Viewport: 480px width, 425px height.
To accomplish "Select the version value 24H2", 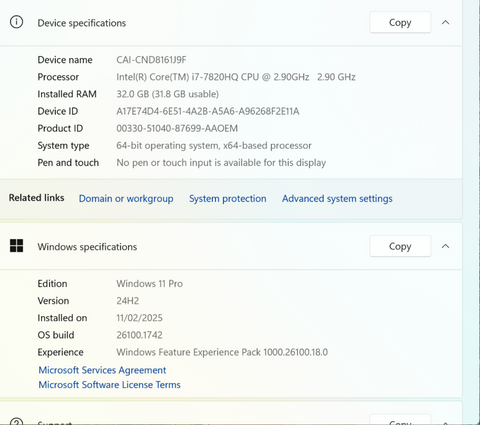I will 128,301.
